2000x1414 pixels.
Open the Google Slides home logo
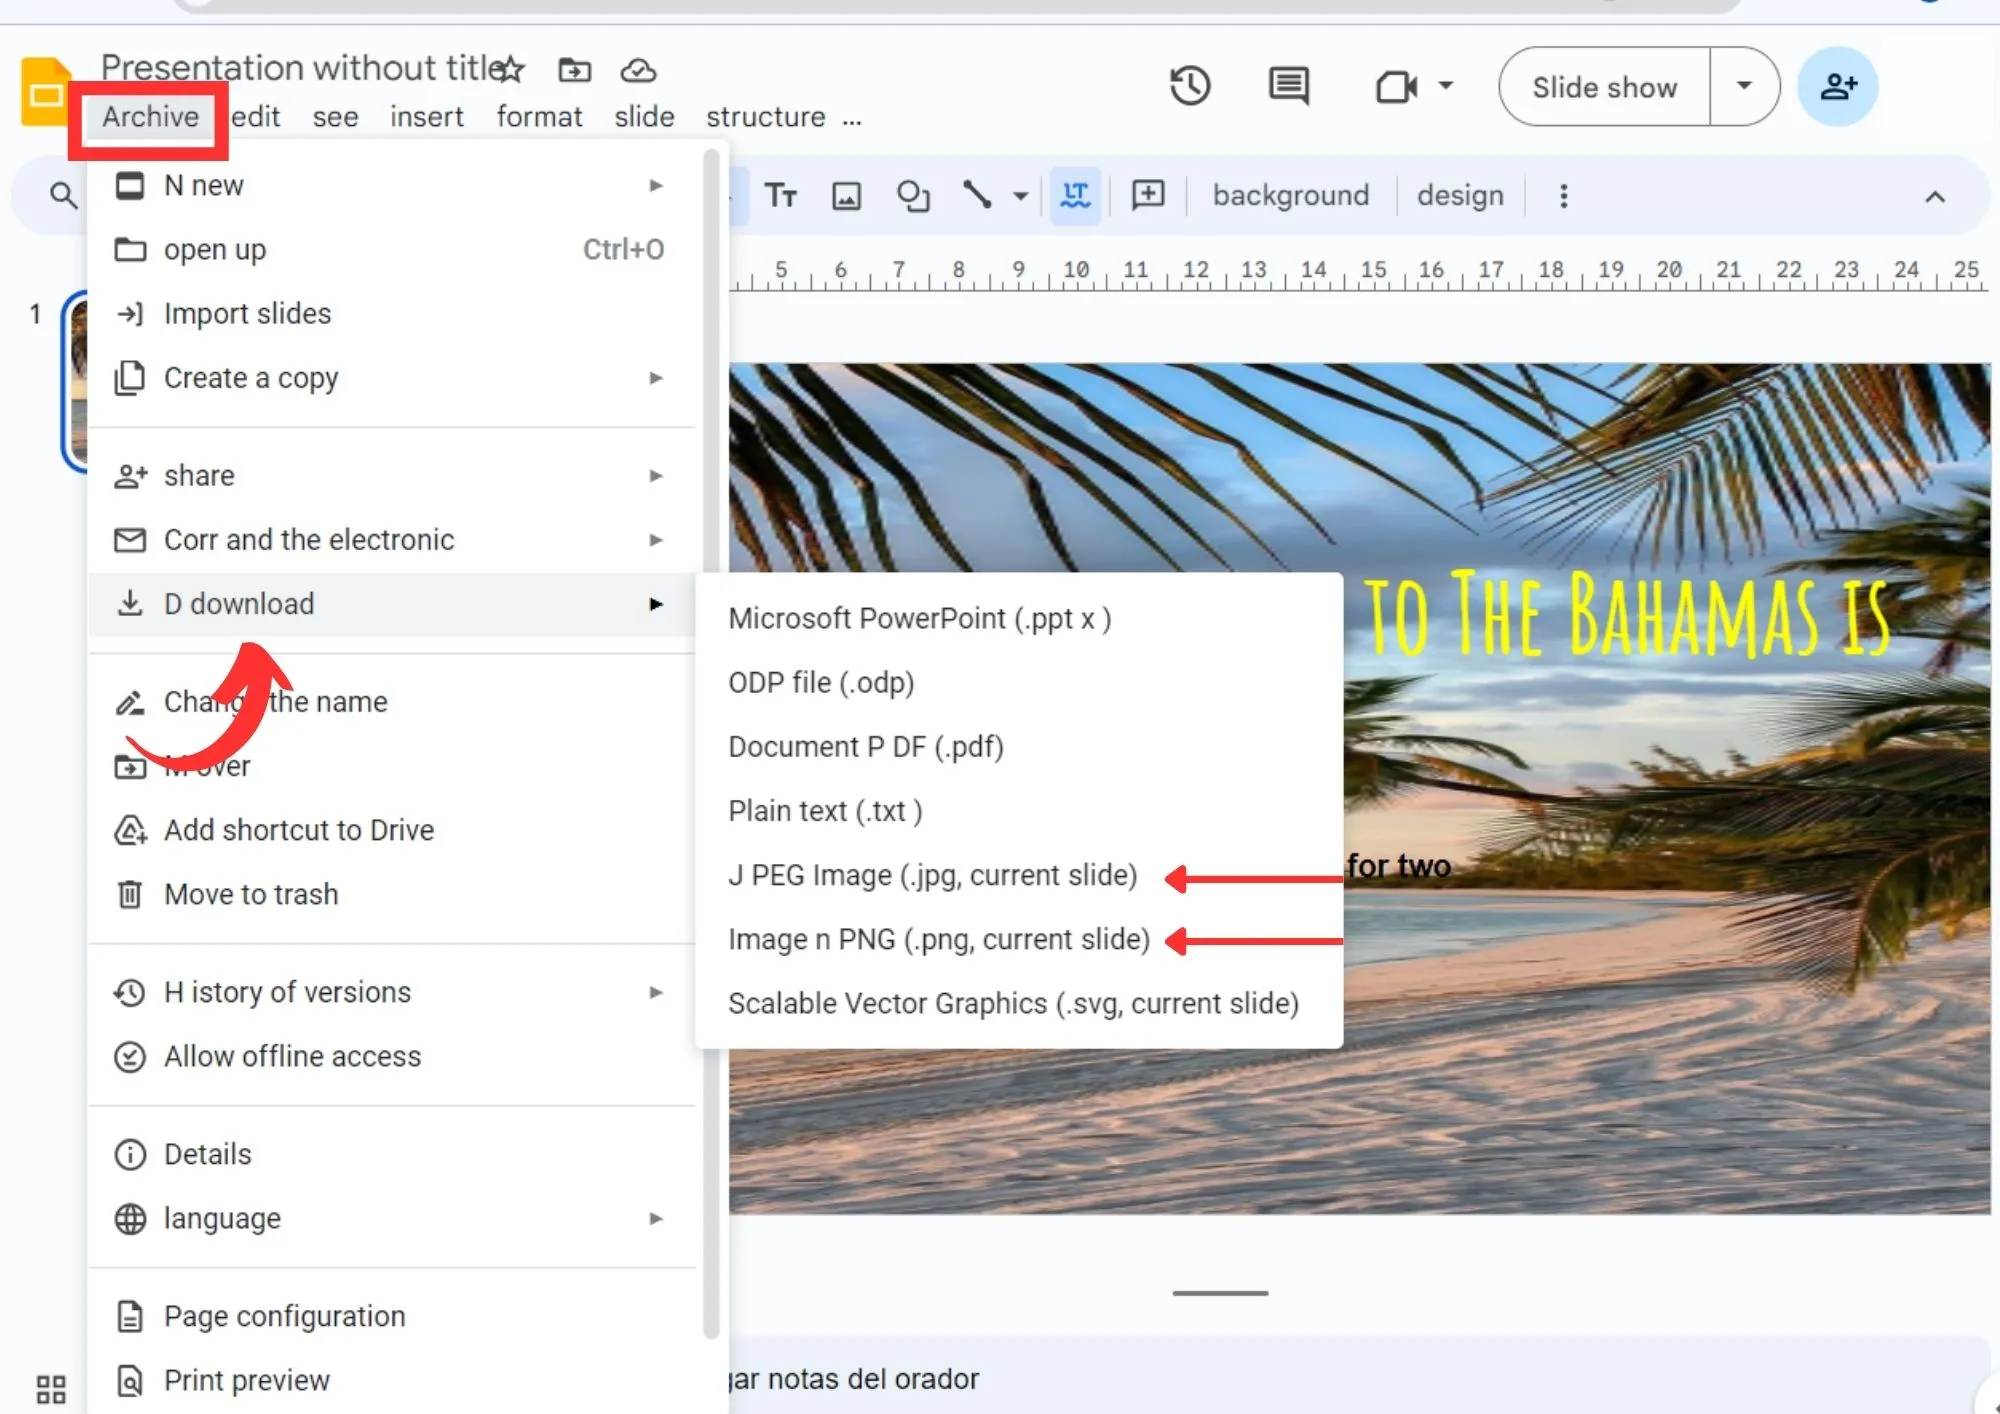(44, 92)
